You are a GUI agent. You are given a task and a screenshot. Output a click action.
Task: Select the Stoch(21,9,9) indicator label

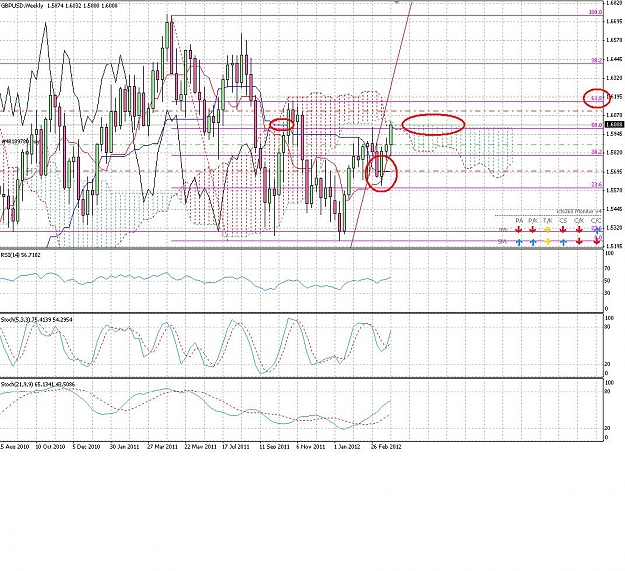tap(37, 384)
